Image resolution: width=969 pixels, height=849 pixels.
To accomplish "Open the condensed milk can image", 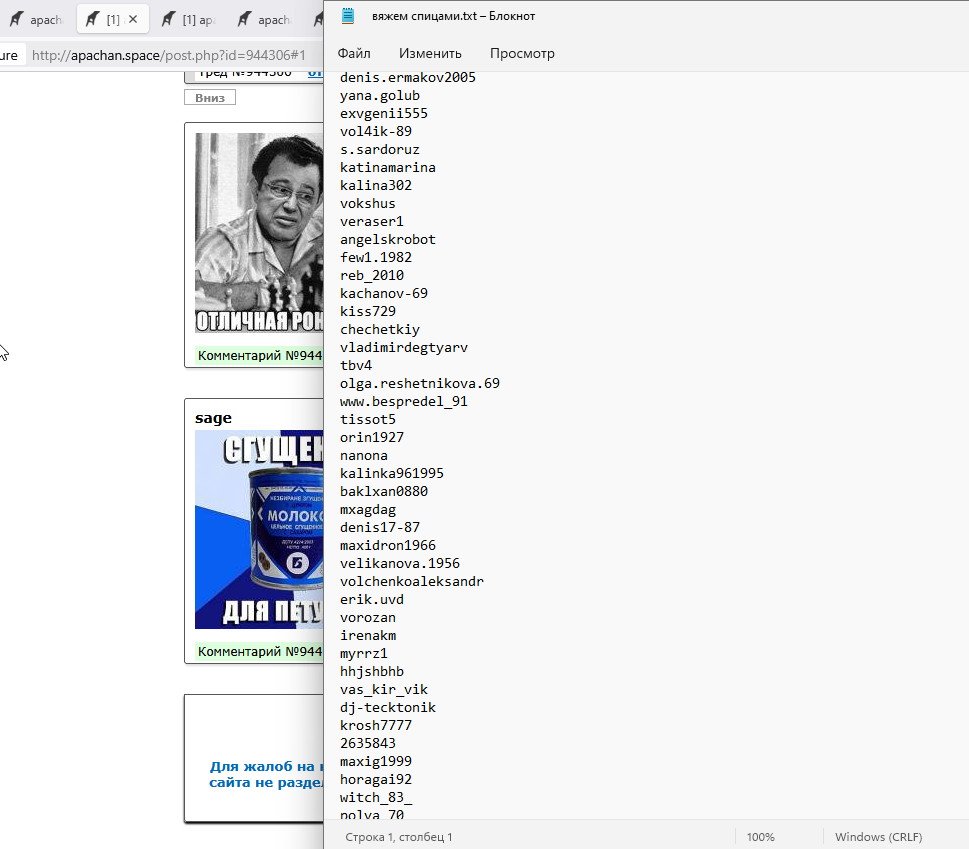I will [259, 530].
